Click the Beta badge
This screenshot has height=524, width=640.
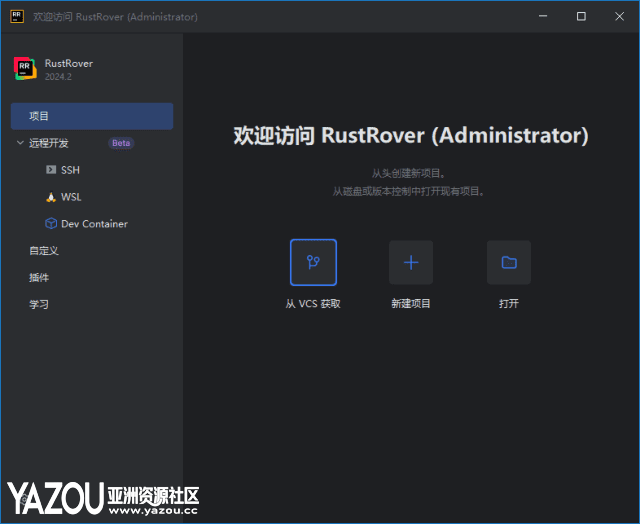[121, 143]
